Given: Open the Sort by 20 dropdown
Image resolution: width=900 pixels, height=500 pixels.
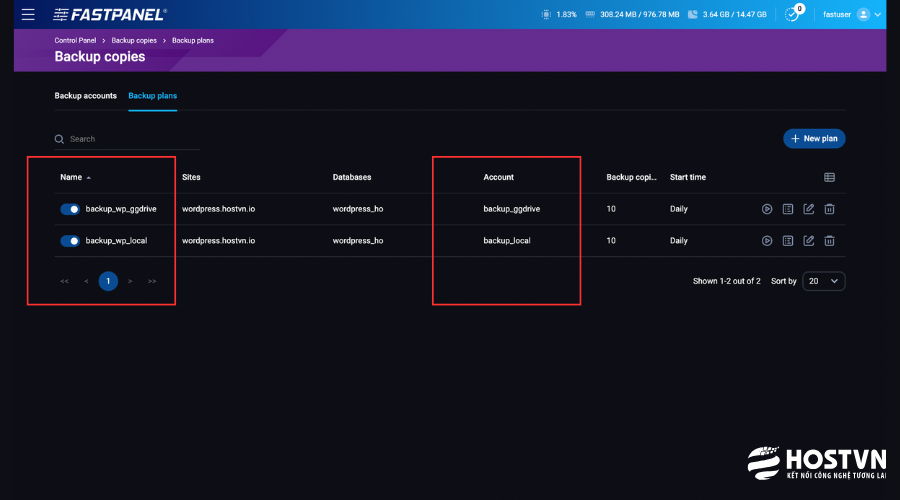Looking at the screenshot, I should coord(823,281).
